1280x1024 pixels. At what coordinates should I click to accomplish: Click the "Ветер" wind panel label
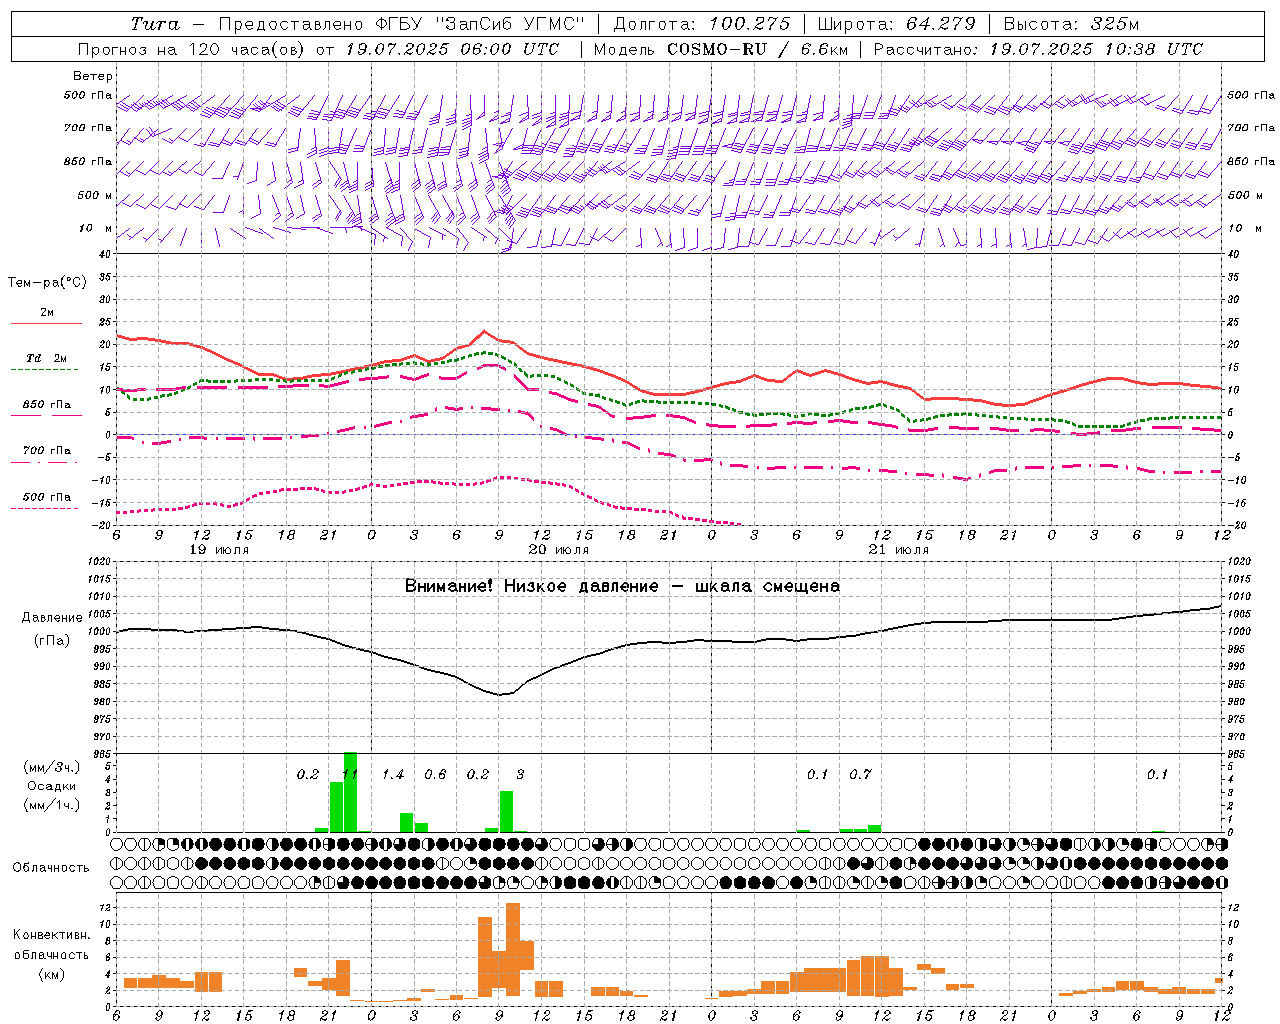point(92,76)
